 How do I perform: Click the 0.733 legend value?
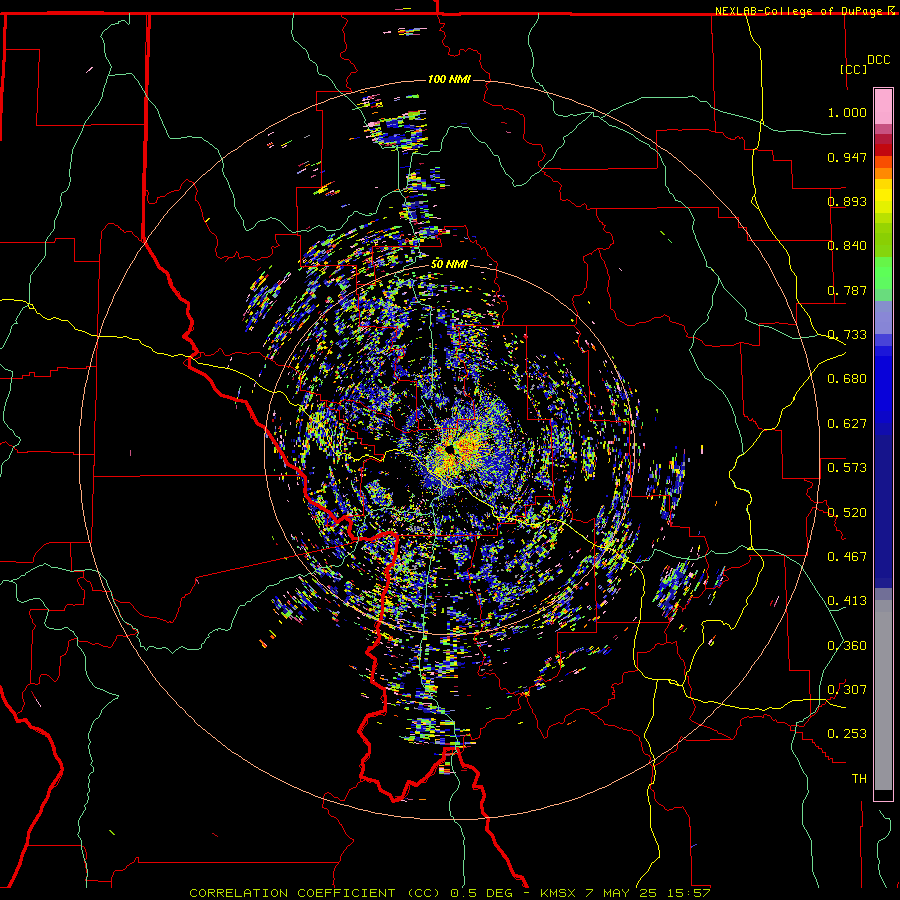pyautogui.click(x=847, y=335)
